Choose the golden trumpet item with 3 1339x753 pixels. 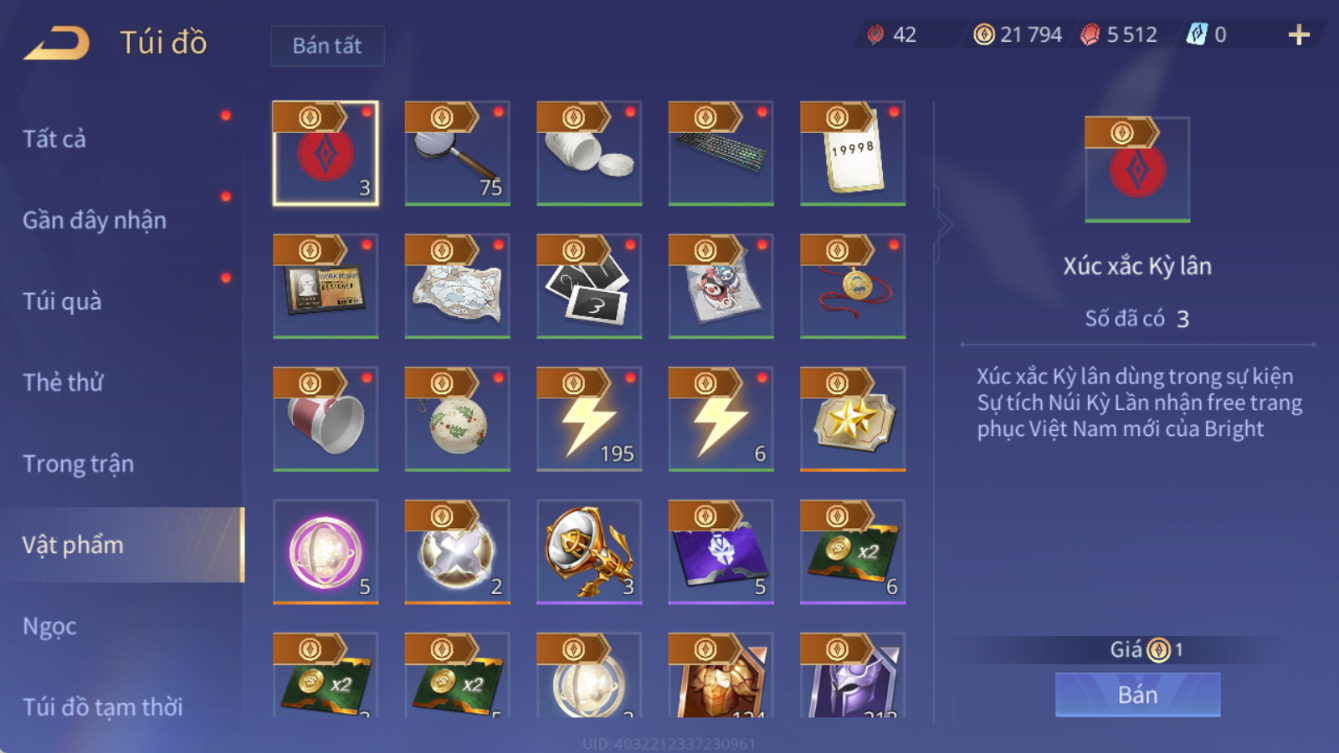tap(589, 552)
